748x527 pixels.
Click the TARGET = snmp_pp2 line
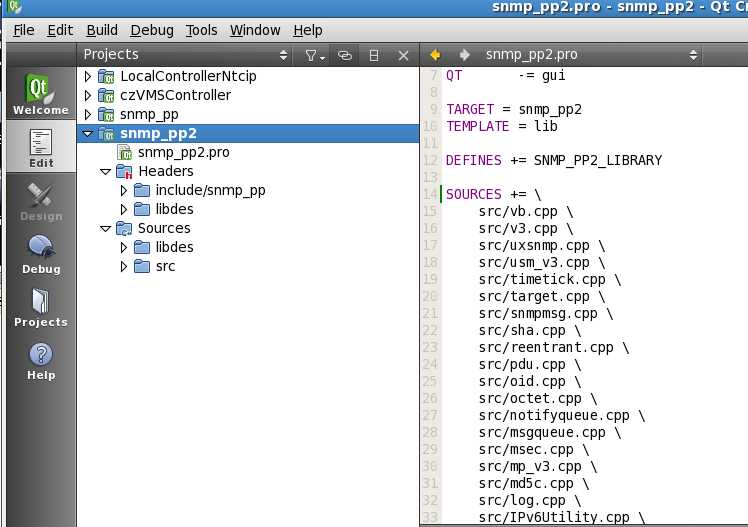[514, 109]
